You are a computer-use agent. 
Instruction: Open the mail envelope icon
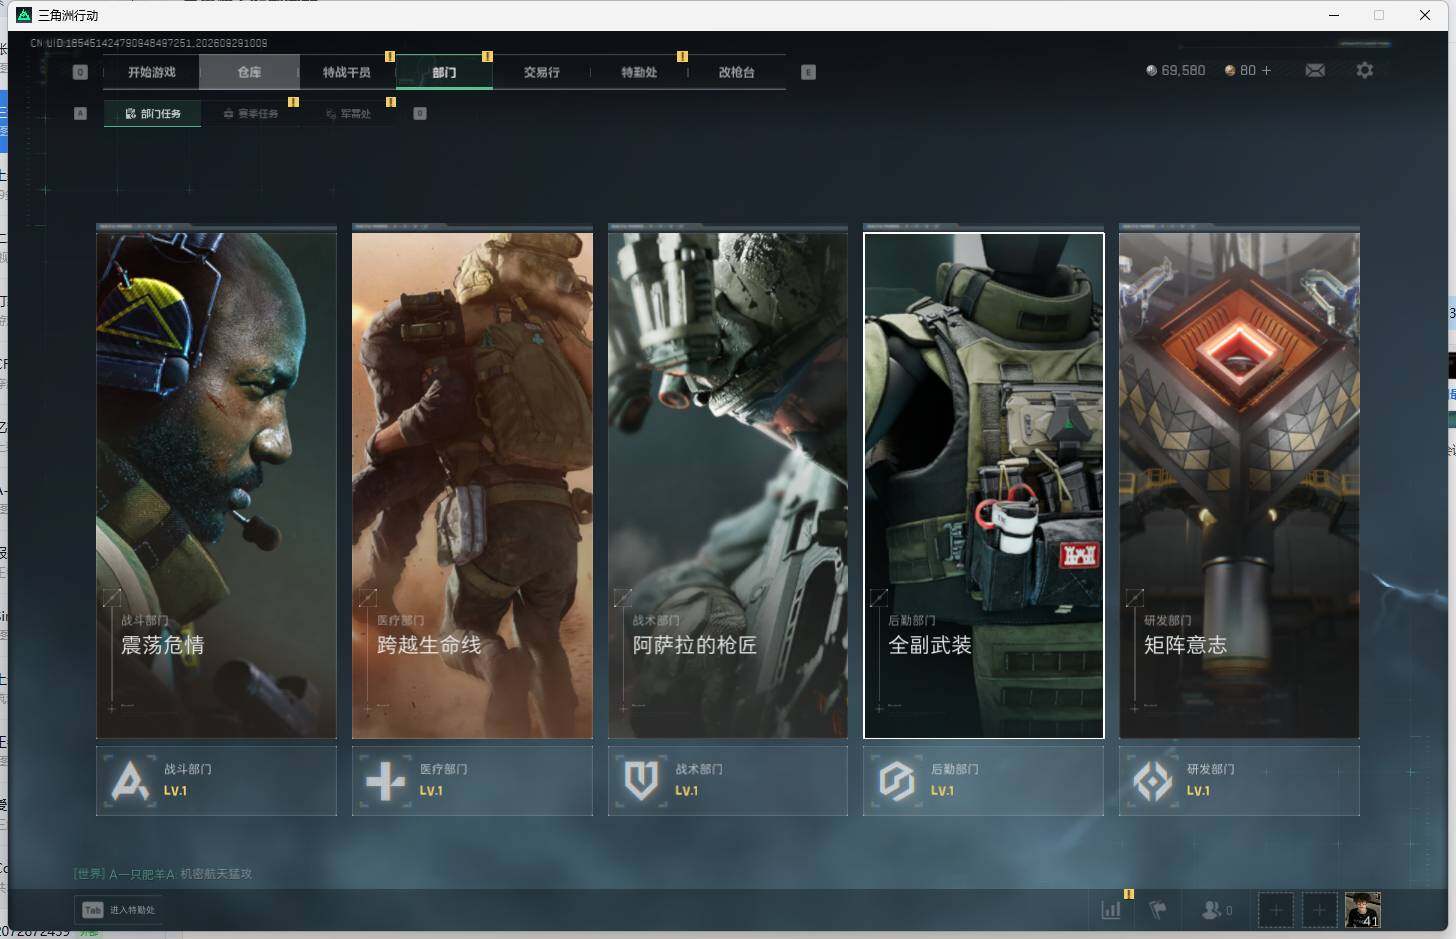(1315, 70)
